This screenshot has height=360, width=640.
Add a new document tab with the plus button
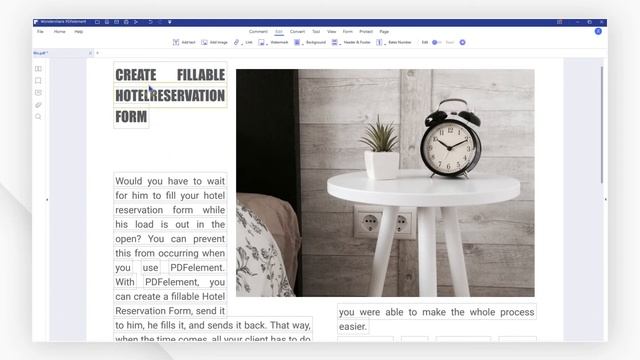98,53
